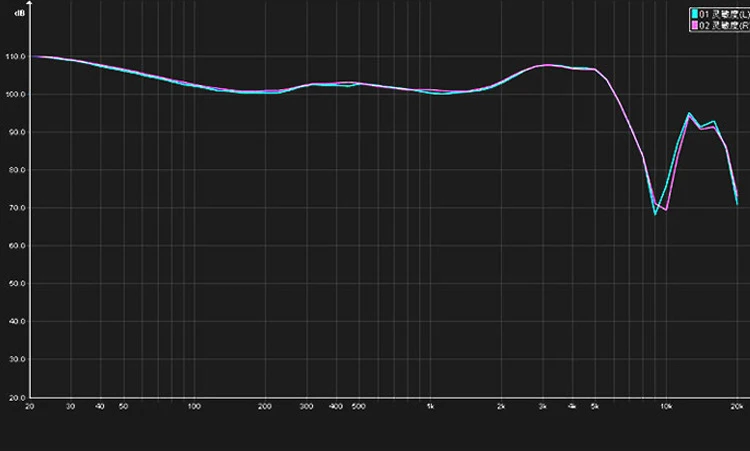Click the dB unit label on vertical axis

(20, 13)
